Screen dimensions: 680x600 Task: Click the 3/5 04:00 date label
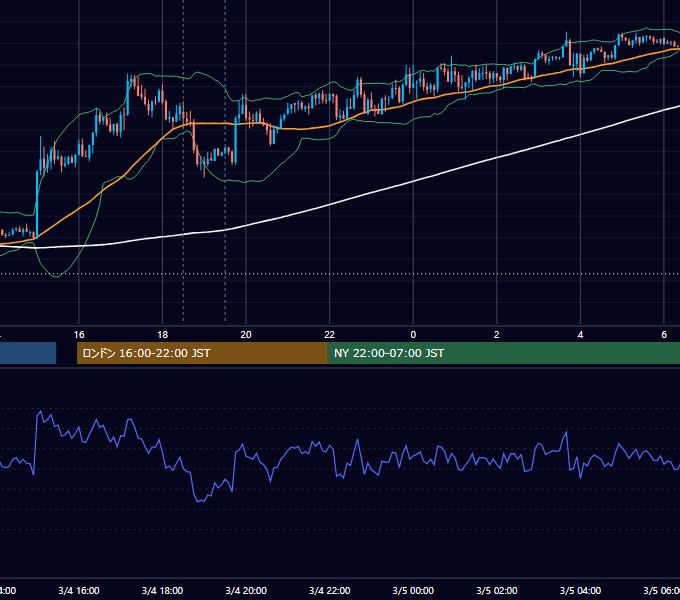pos(580,590)
